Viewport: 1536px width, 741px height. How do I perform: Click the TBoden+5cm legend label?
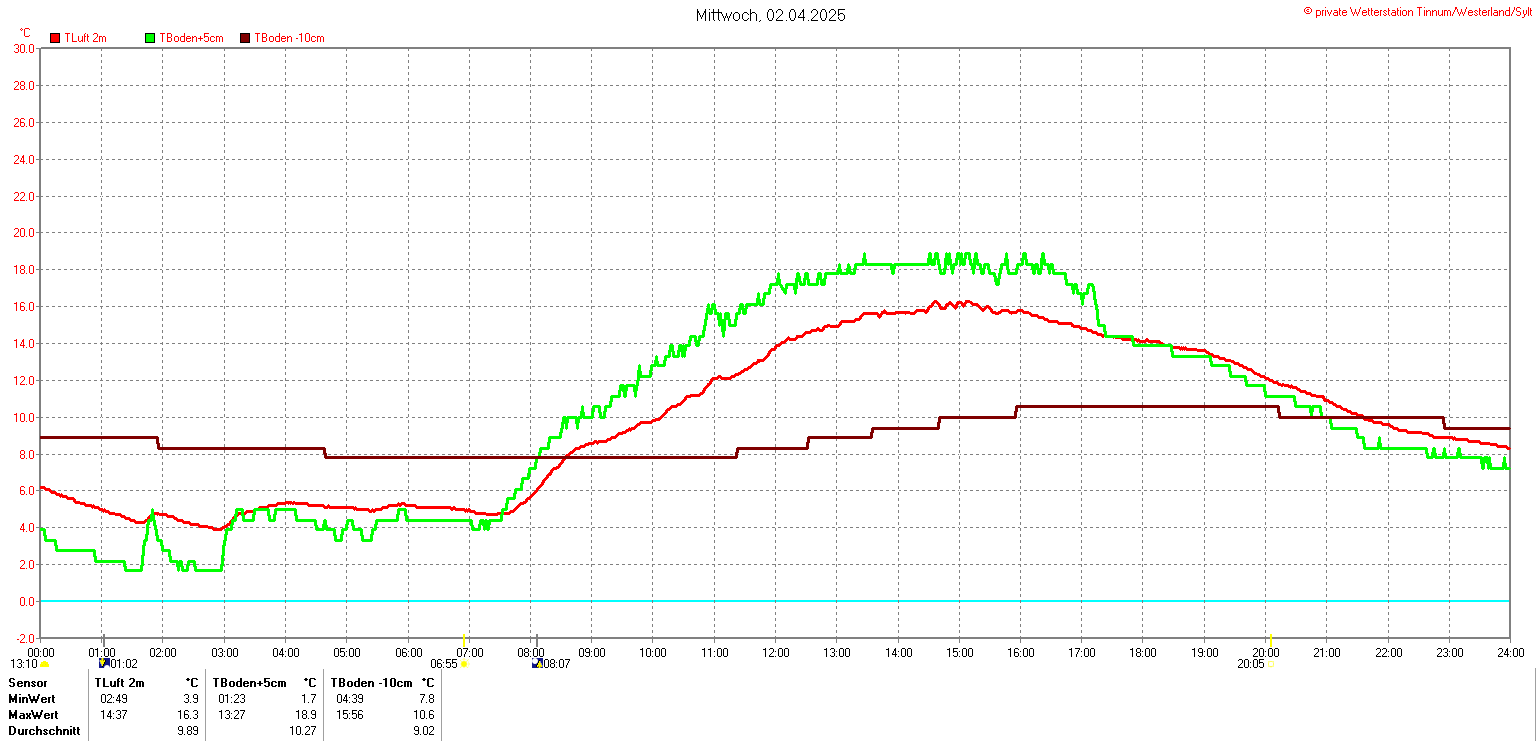191,38
